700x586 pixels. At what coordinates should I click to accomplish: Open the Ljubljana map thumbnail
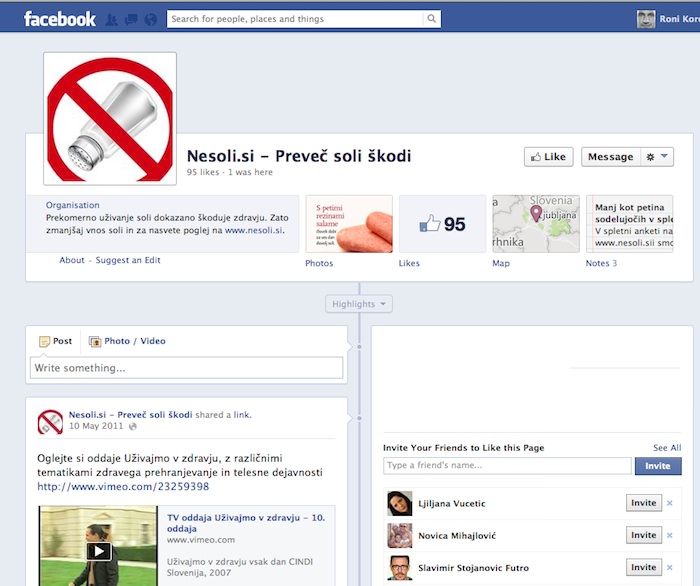pyautogui.click(x=536, y=224)
